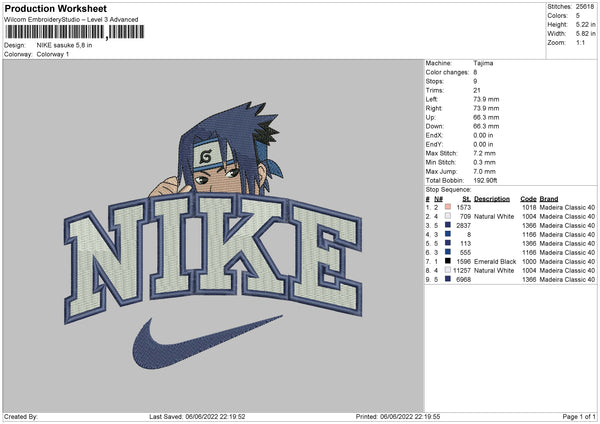This screenshot has height=424, width=600.
Task: Click the navy swoosh logo in the preview
Action: (x=207, y=342)
